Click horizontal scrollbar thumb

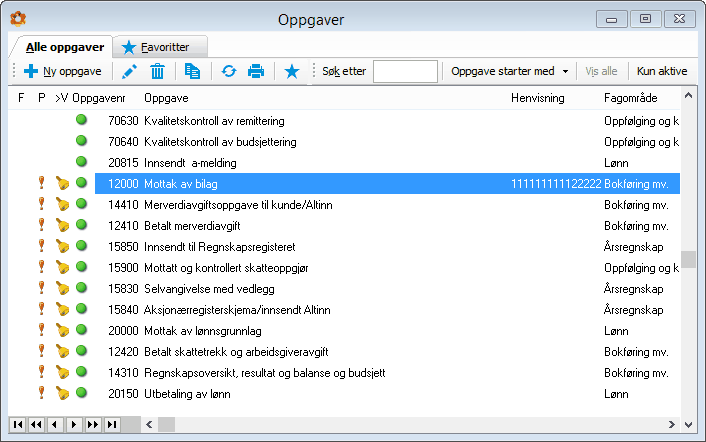click(x=166, y=424)
